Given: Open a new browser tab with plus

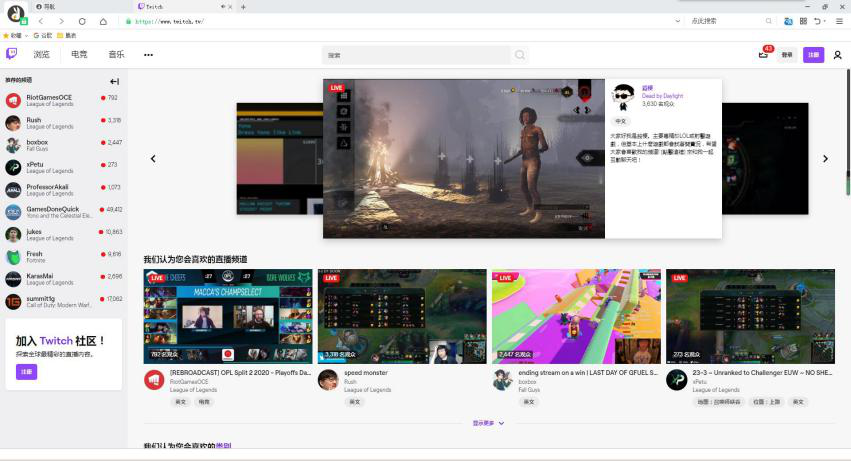Looking at the screenshot, I should pyautogui.click(x=243, y=7).
